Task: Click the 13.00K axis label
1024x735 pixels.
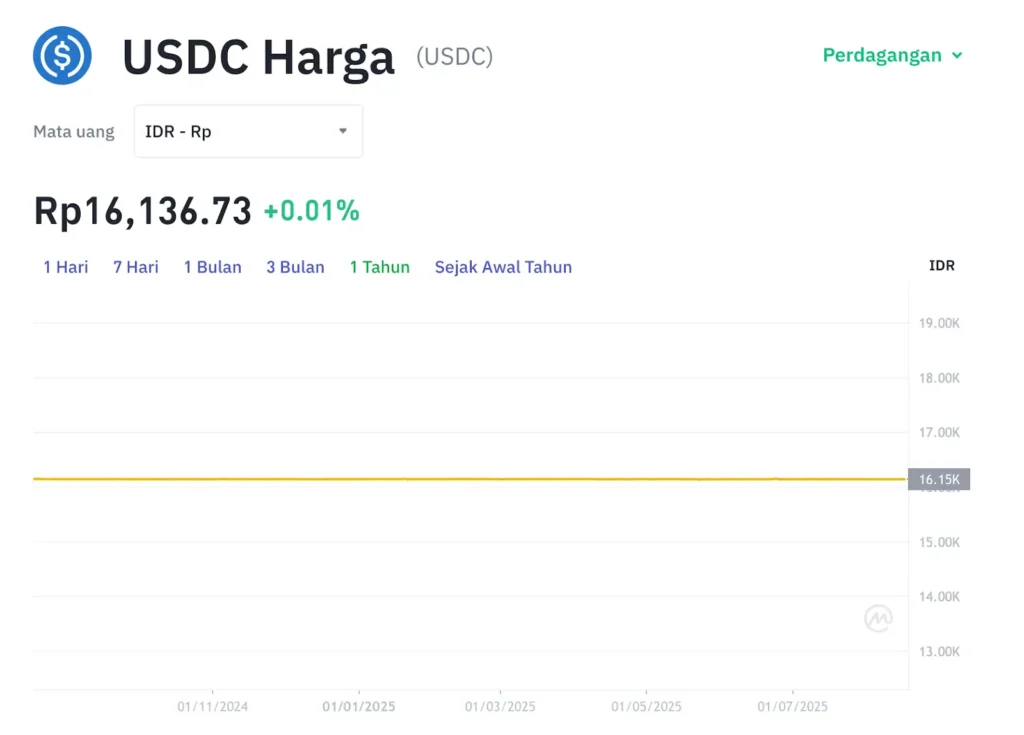Action: [939, 651]
